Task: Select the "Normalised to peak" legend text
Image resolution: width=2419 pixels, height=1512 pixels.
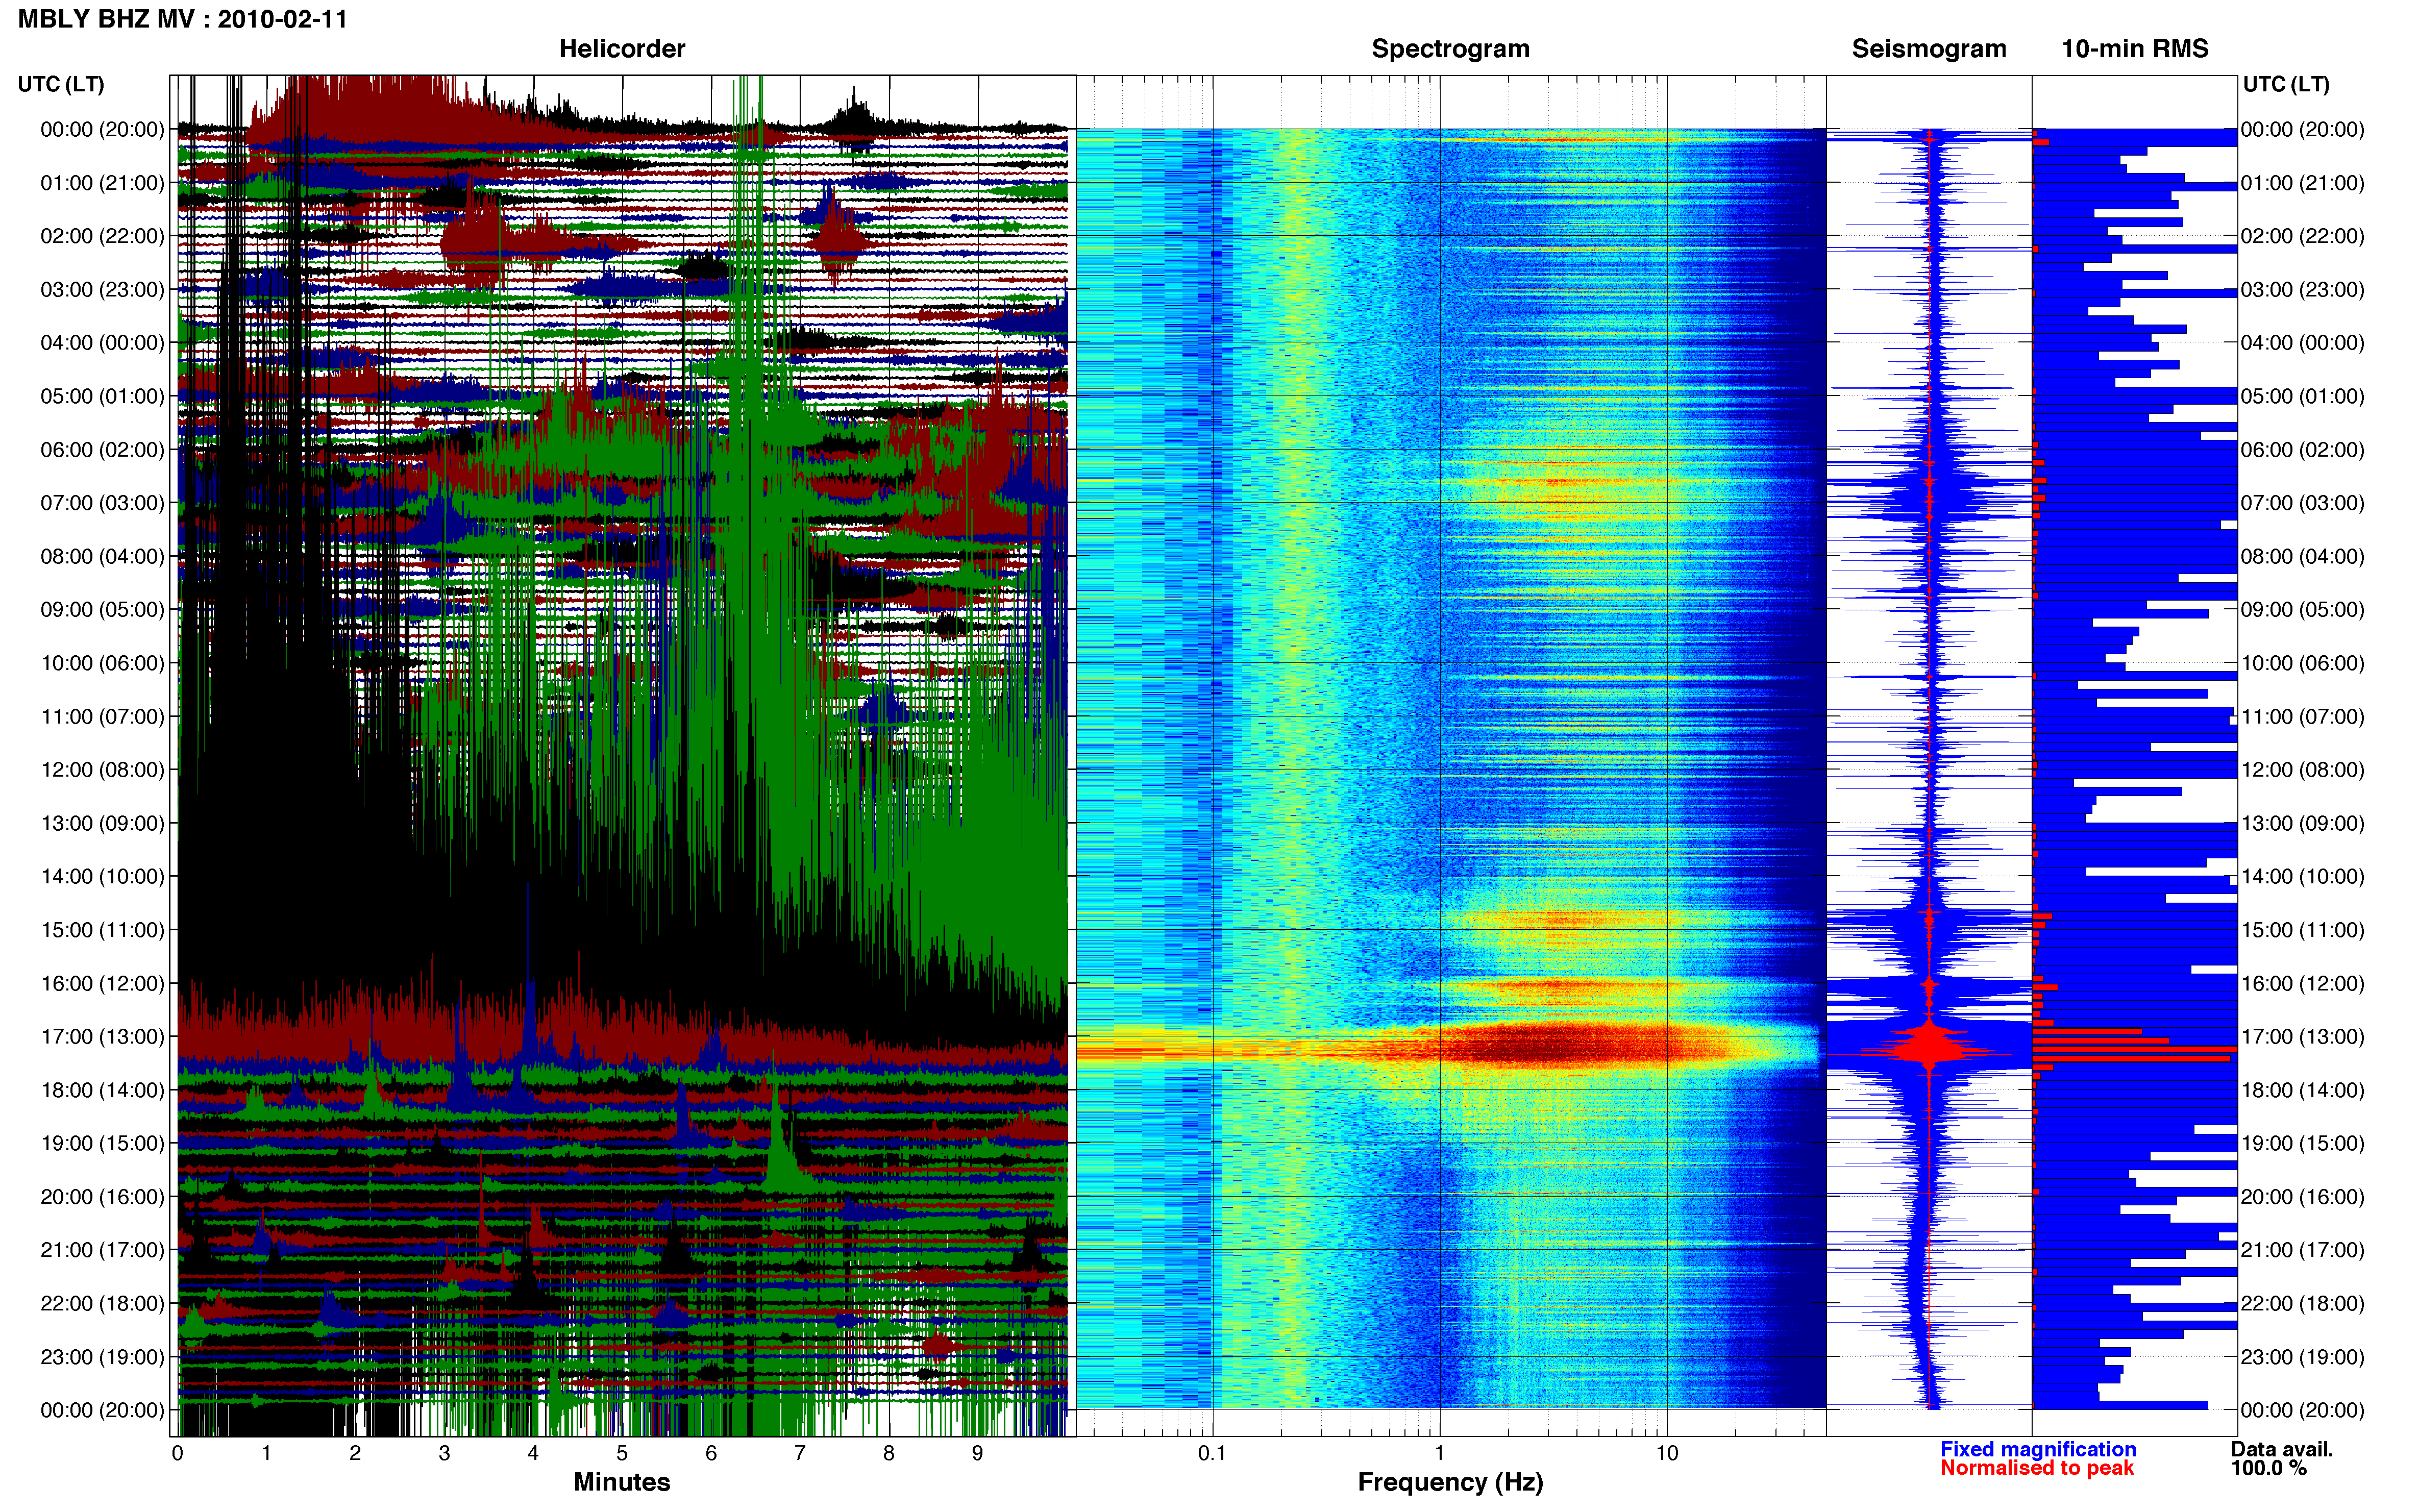Action: coord(2037,1468)
